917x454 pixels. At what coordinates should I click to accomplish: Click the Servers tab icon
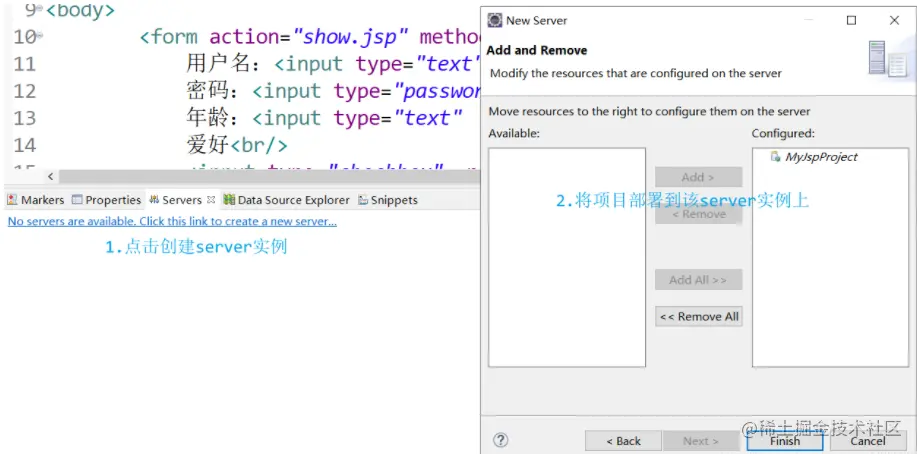(154, 200)
